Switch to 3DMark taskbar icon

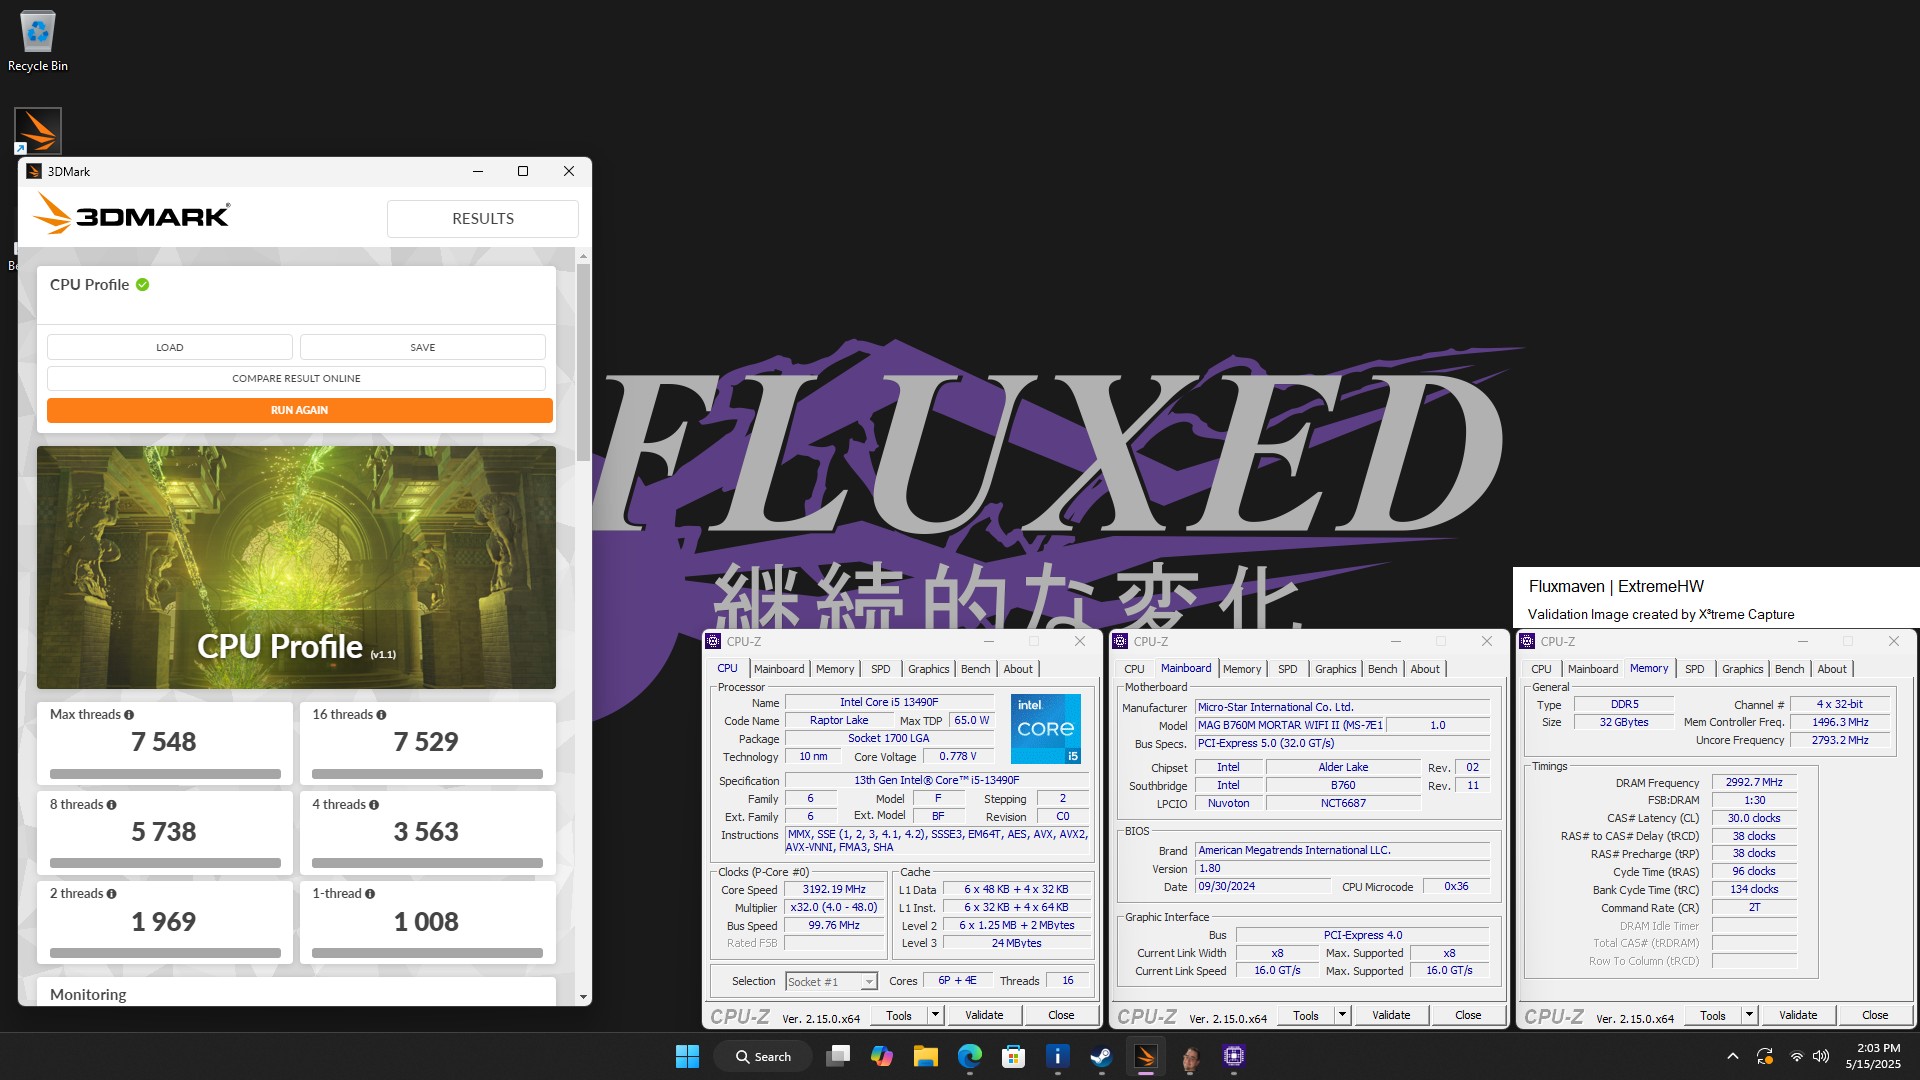[1145, 1056]
